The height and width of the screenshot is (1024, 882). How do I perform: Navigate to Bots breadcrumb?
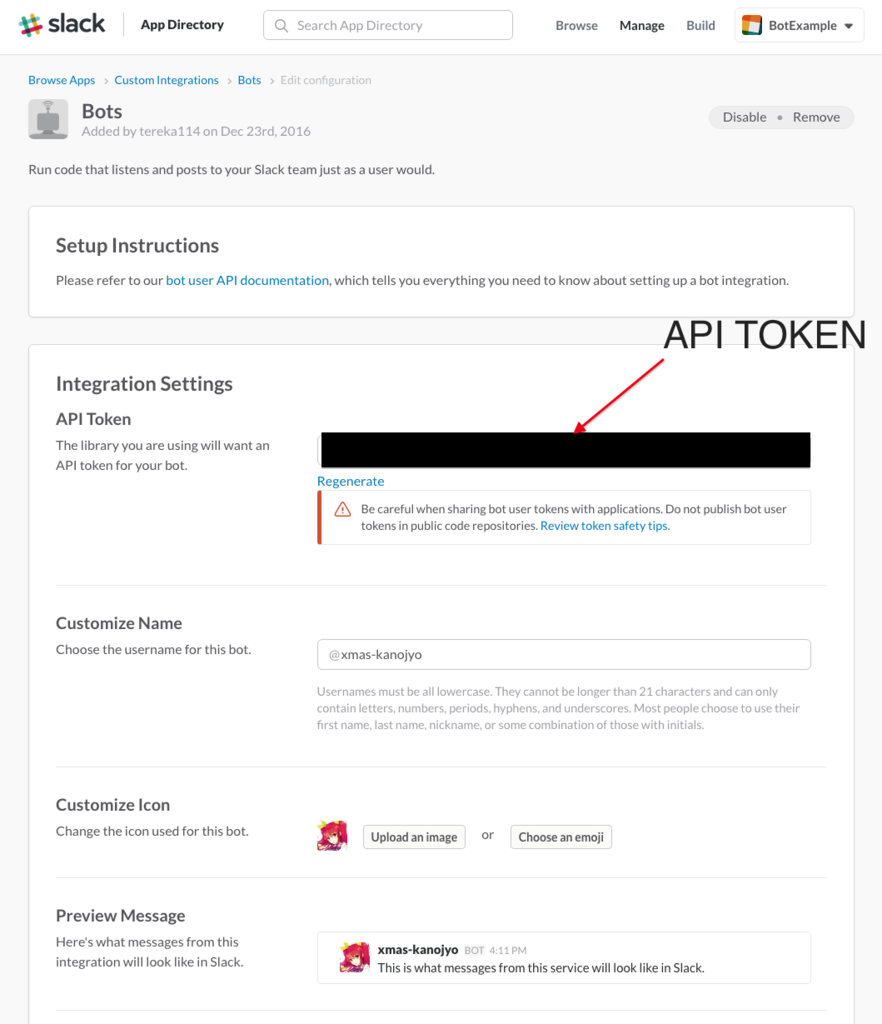tap(249, 80)
